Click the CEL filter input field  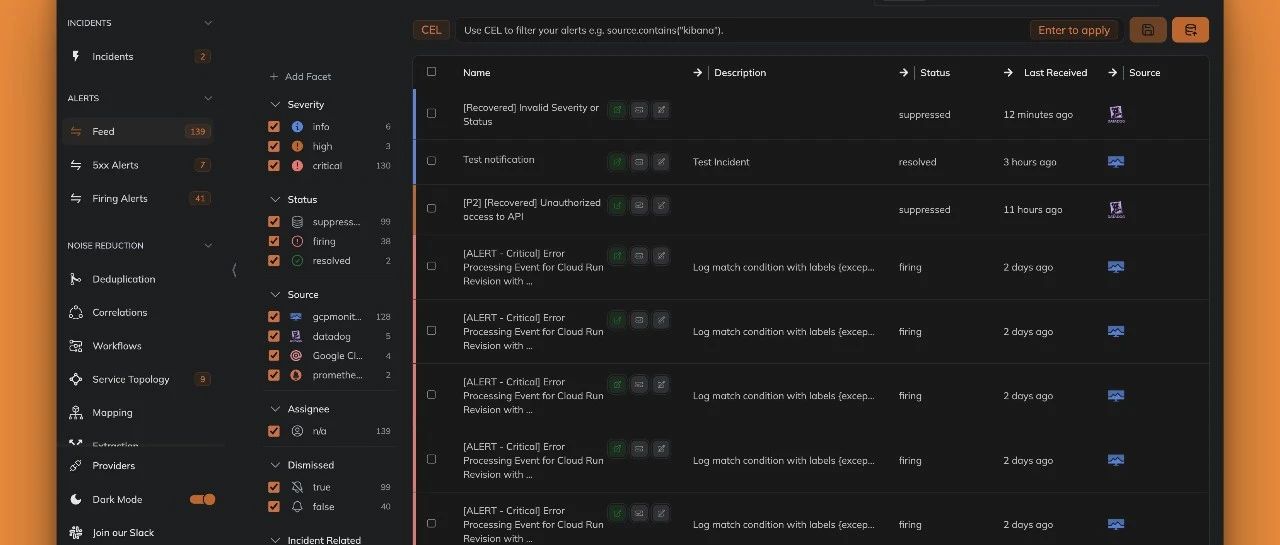pyautogui.click(x=789, y=30)
